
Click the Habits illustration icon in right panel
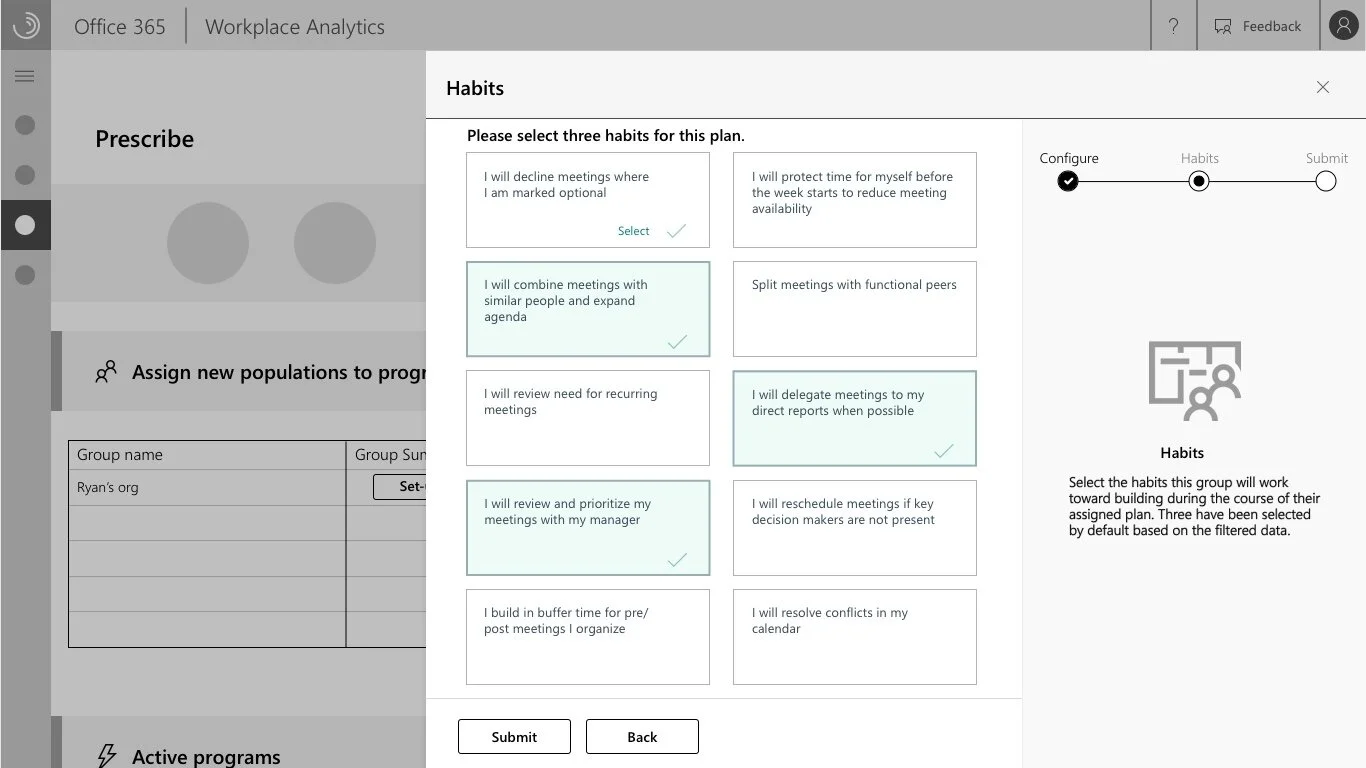[x=1195, y=380]
